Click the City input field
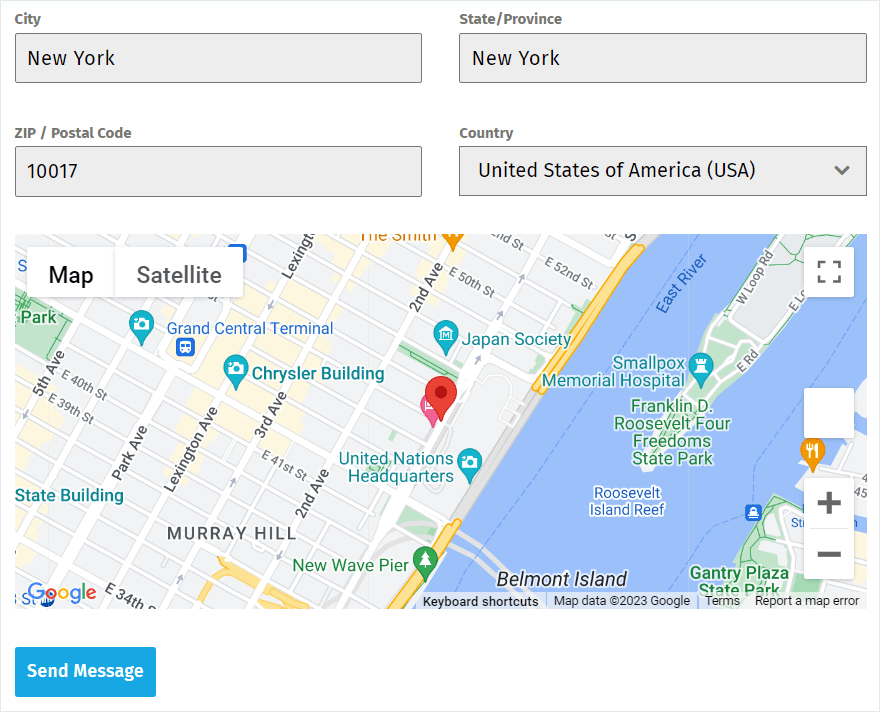The image size is (880, 712). pyautogui.click(x=218, y=58)
